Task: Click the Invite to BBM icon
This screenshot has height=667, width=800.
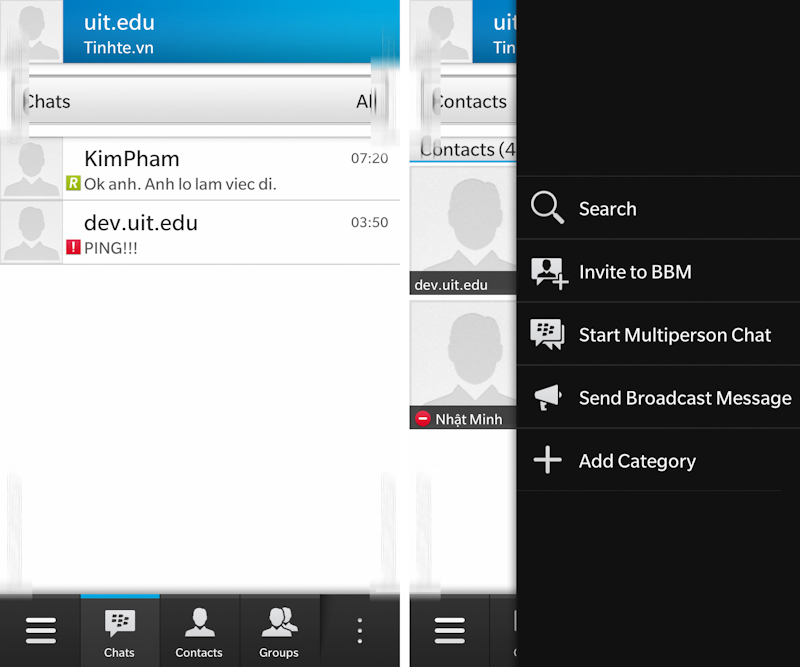Action: (549, 272)
